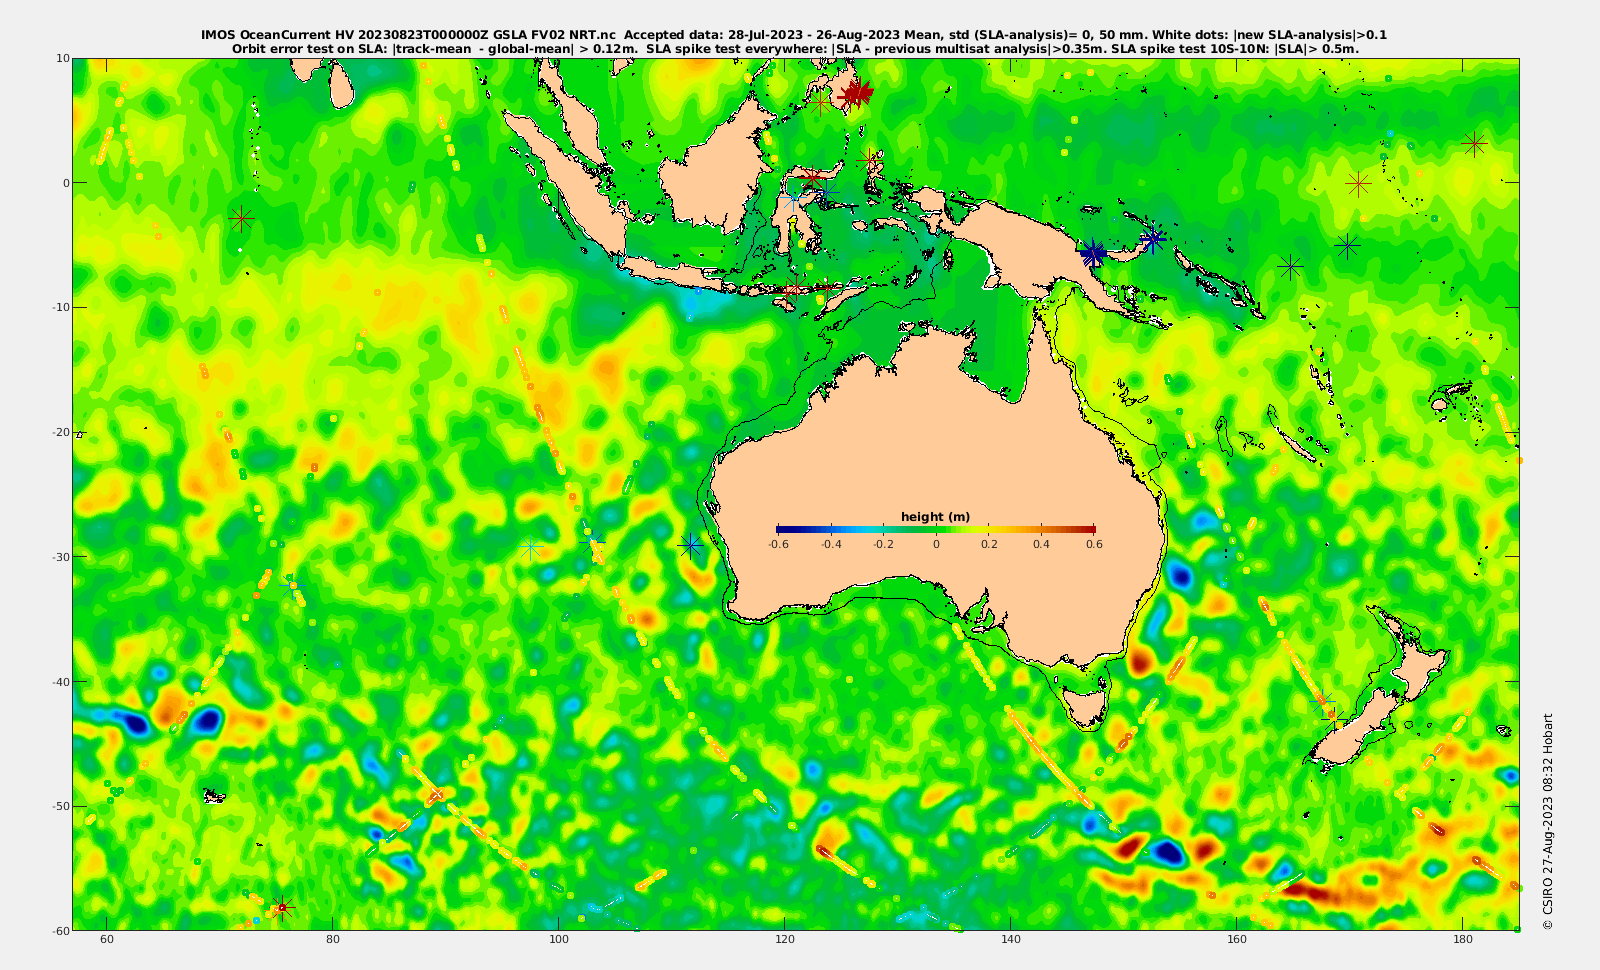The image size is (1600, 970).
Task: Click the red asterisk on equator near 171°E
Action: pos(1358,184)
